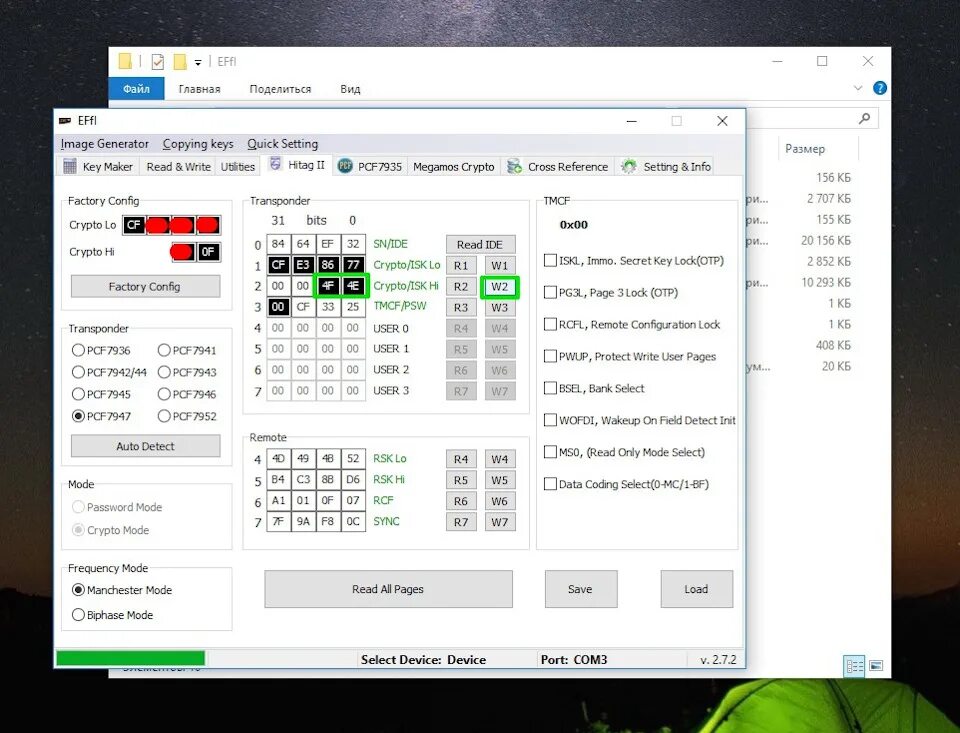Enable RCFL Remote Configuration Lock checkbox
960x733 pixels.
(550, 324)
